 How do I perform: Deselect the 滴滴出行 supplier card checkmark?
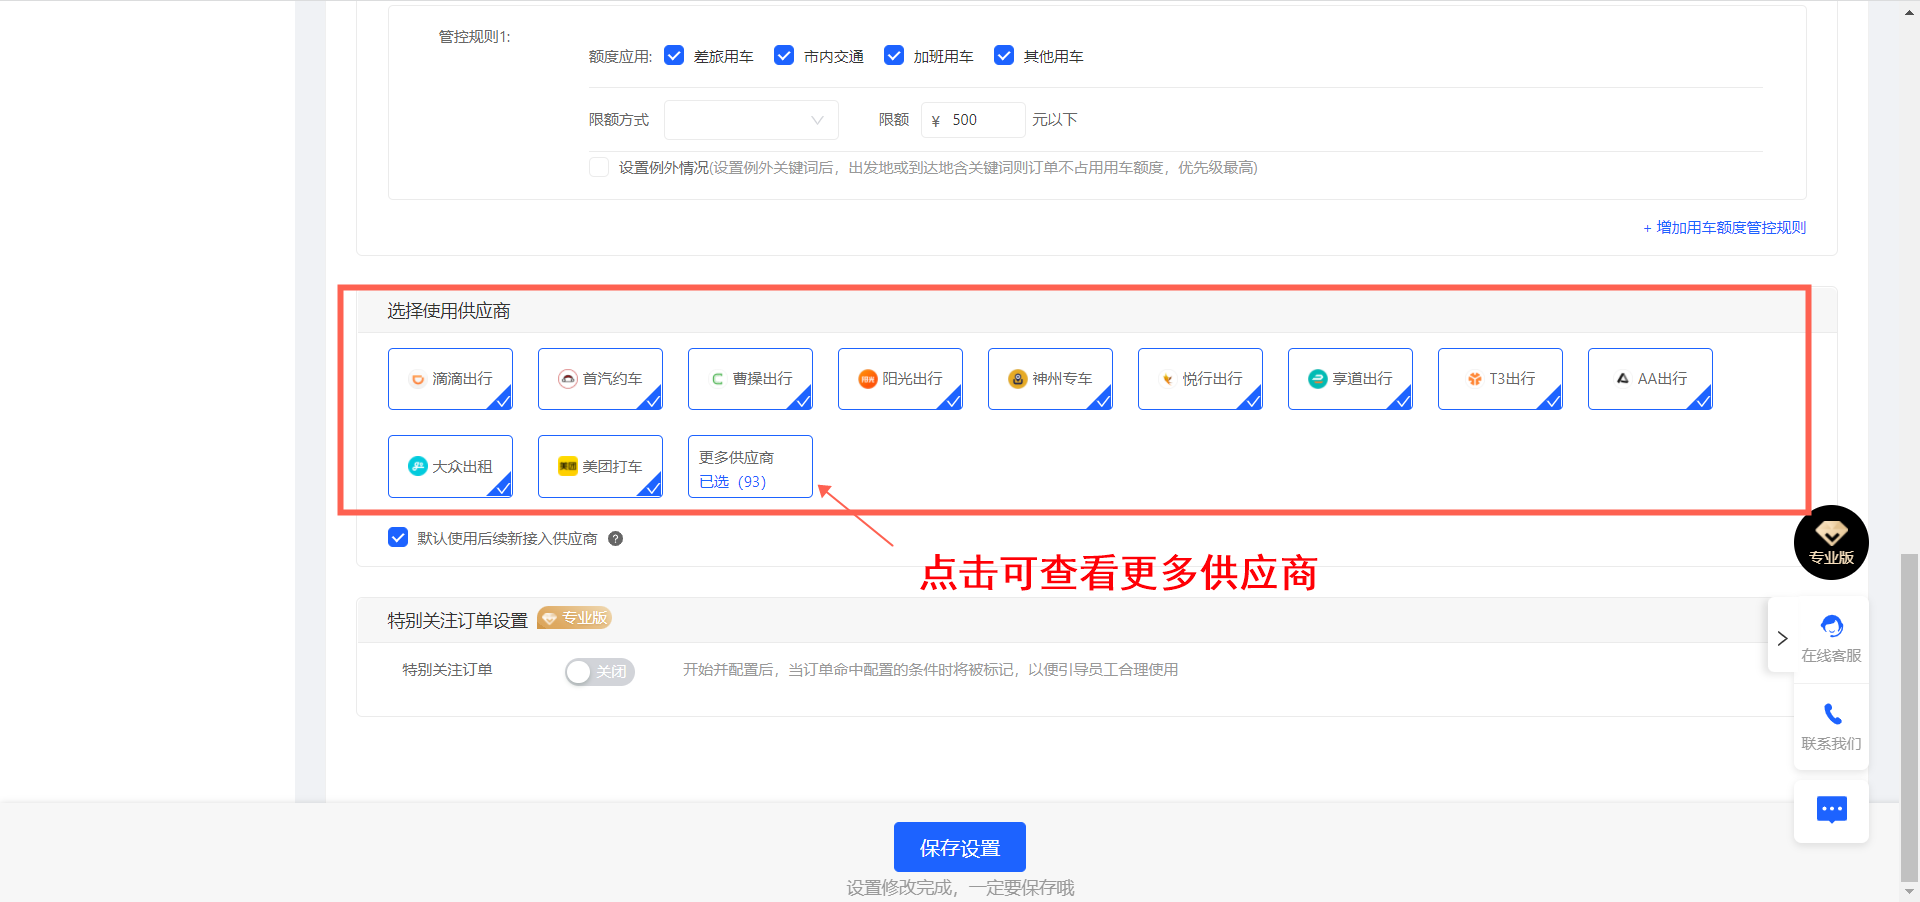click(x=501, y=400)
